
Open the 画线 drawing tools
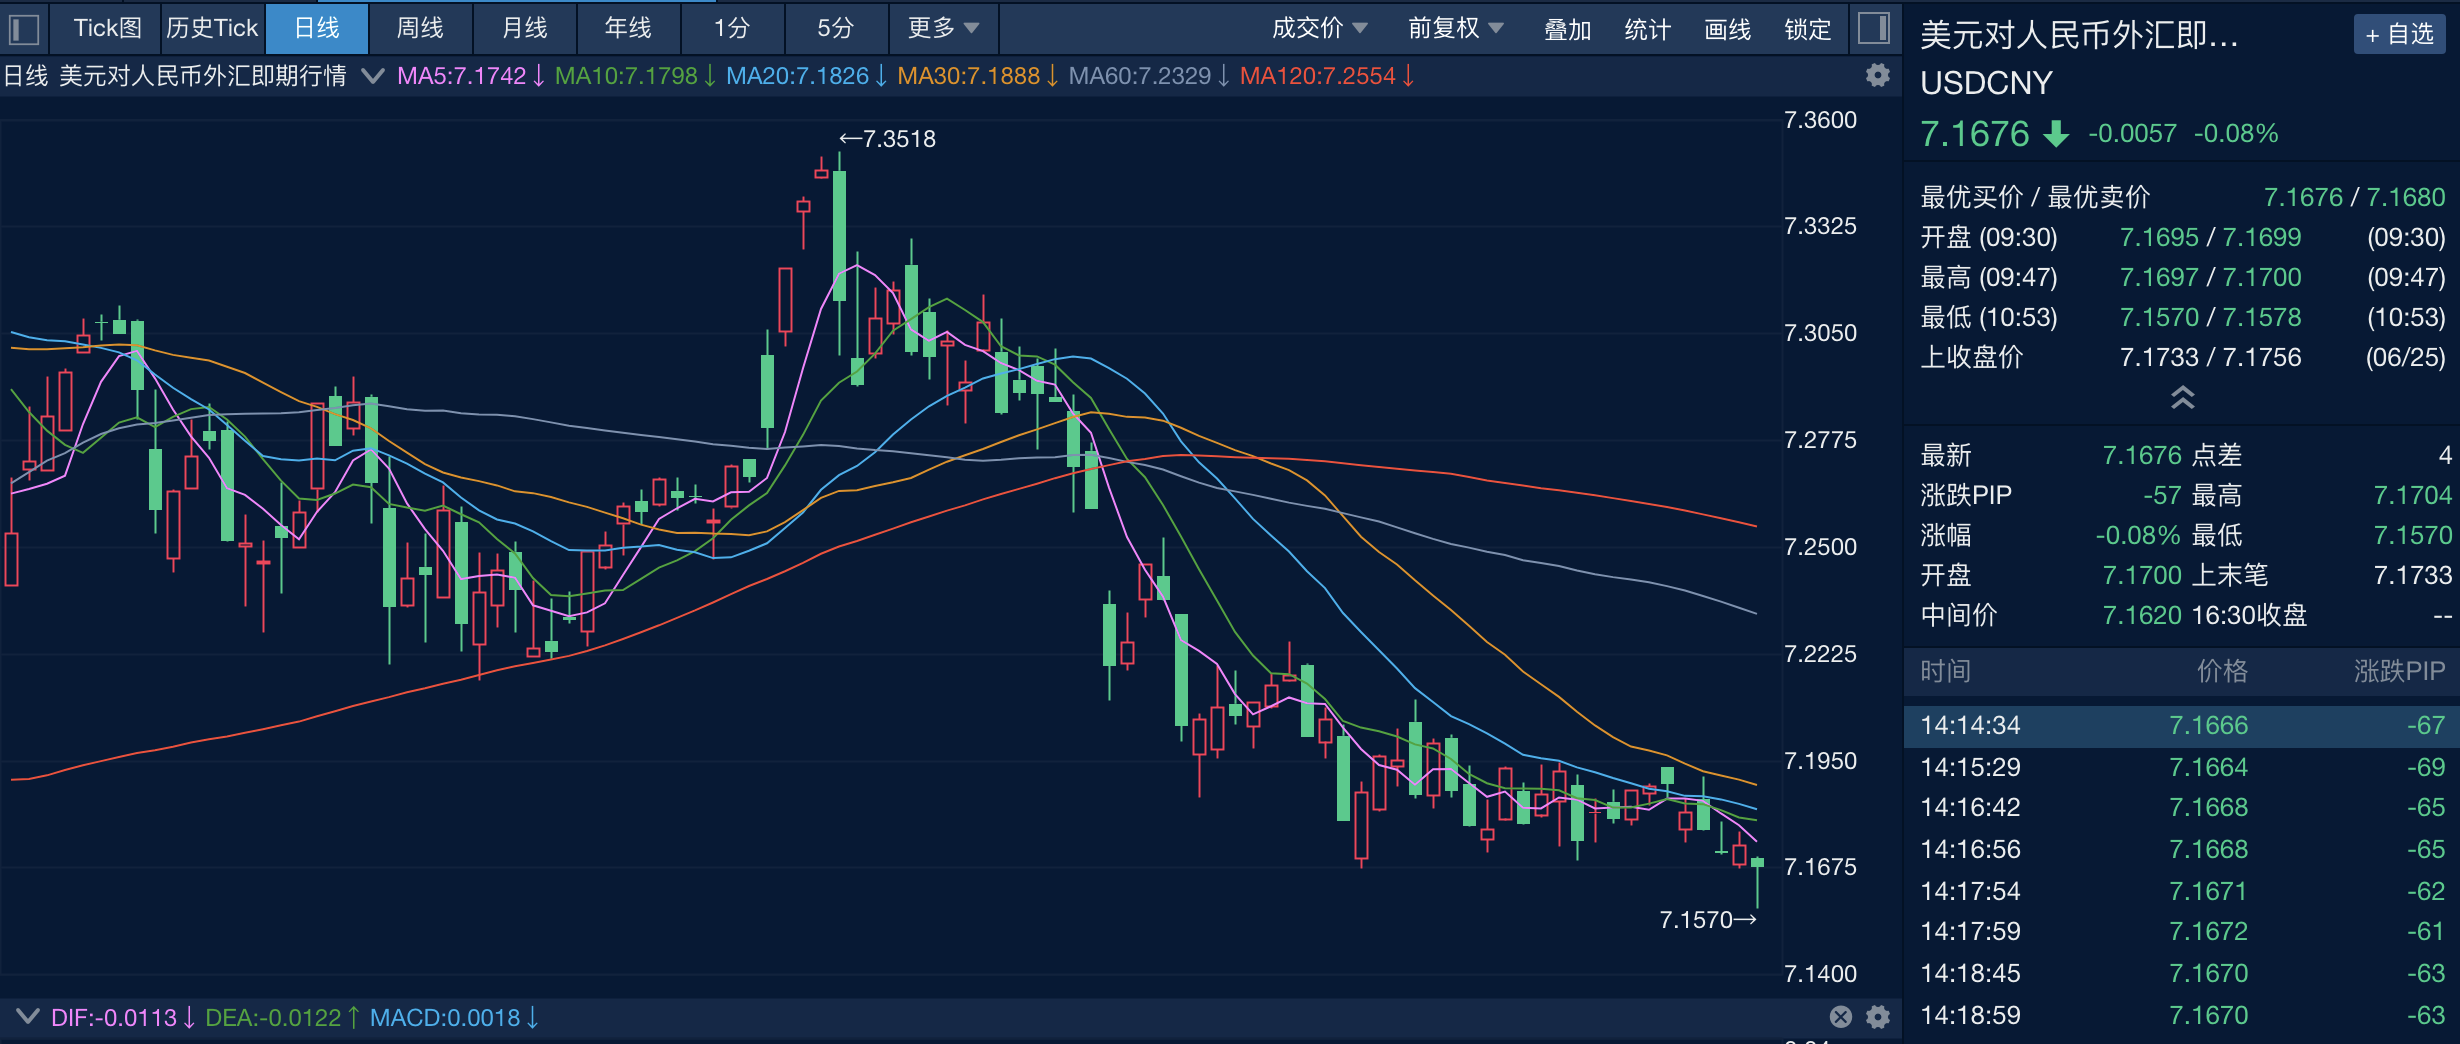coord(1726,28)
